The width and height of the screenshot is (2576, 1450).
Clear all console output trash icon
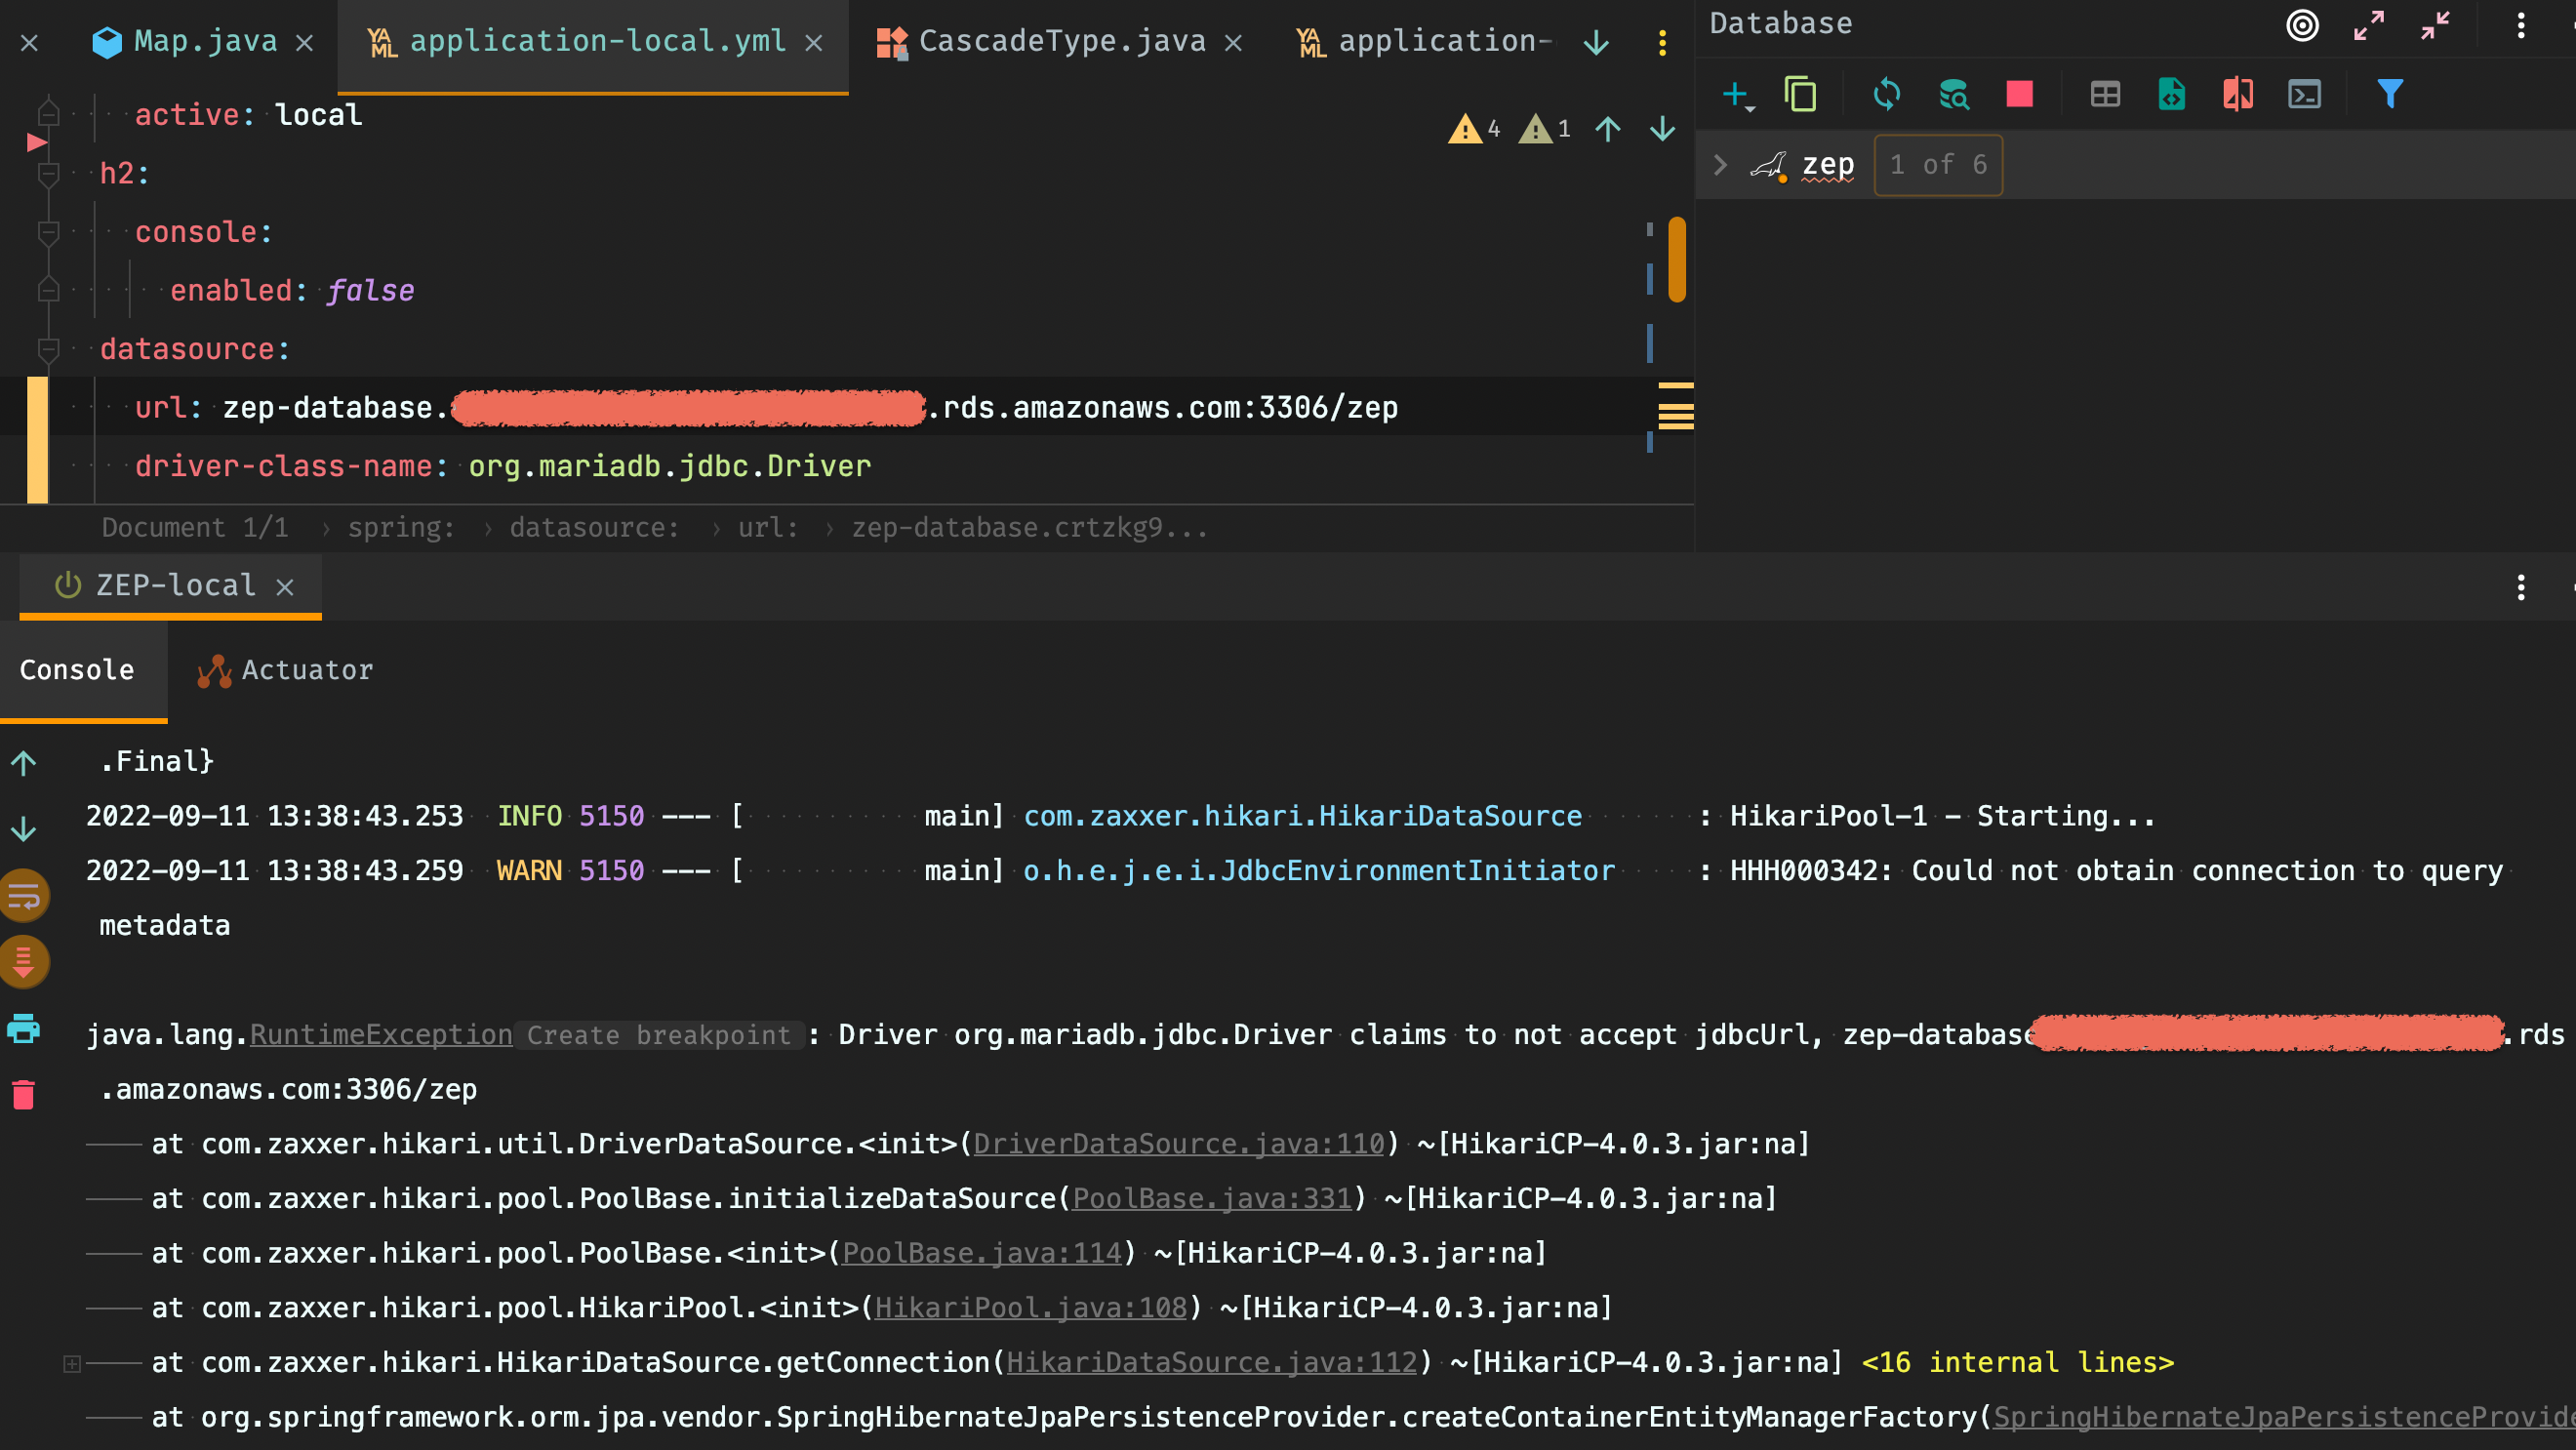24,1094
